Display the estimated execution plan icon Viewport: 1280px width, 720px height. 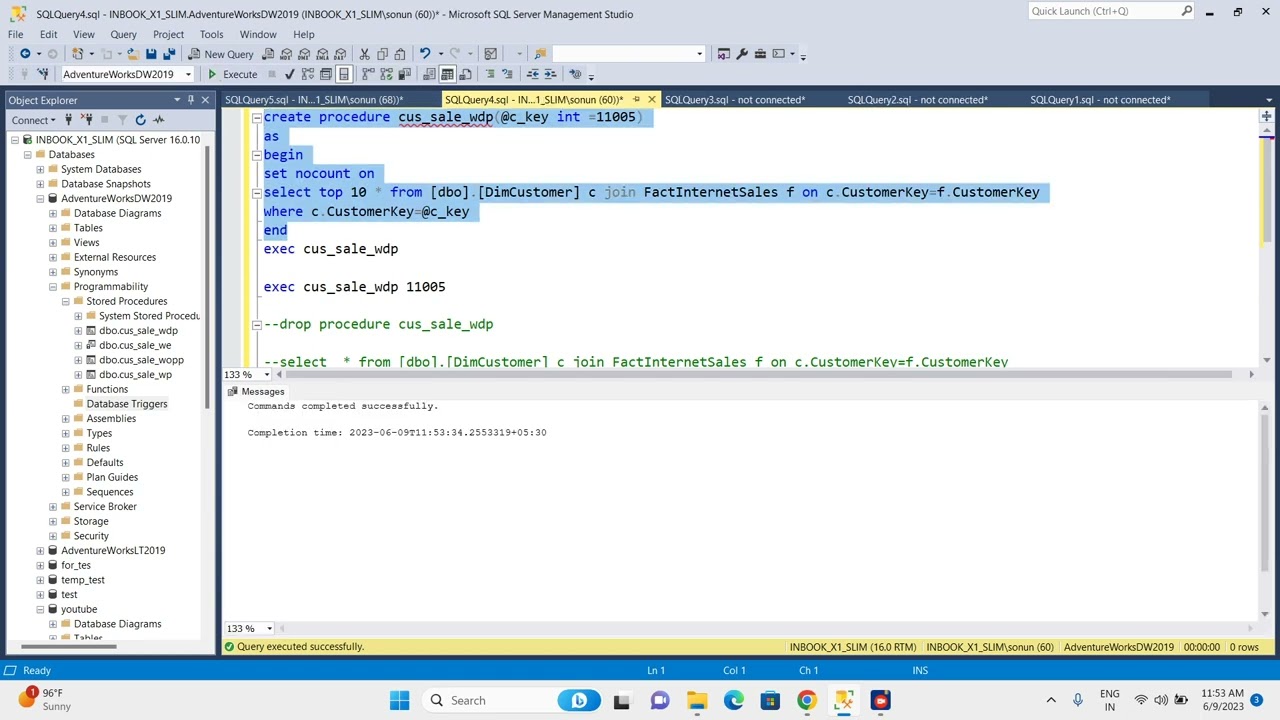pos(307,74)
